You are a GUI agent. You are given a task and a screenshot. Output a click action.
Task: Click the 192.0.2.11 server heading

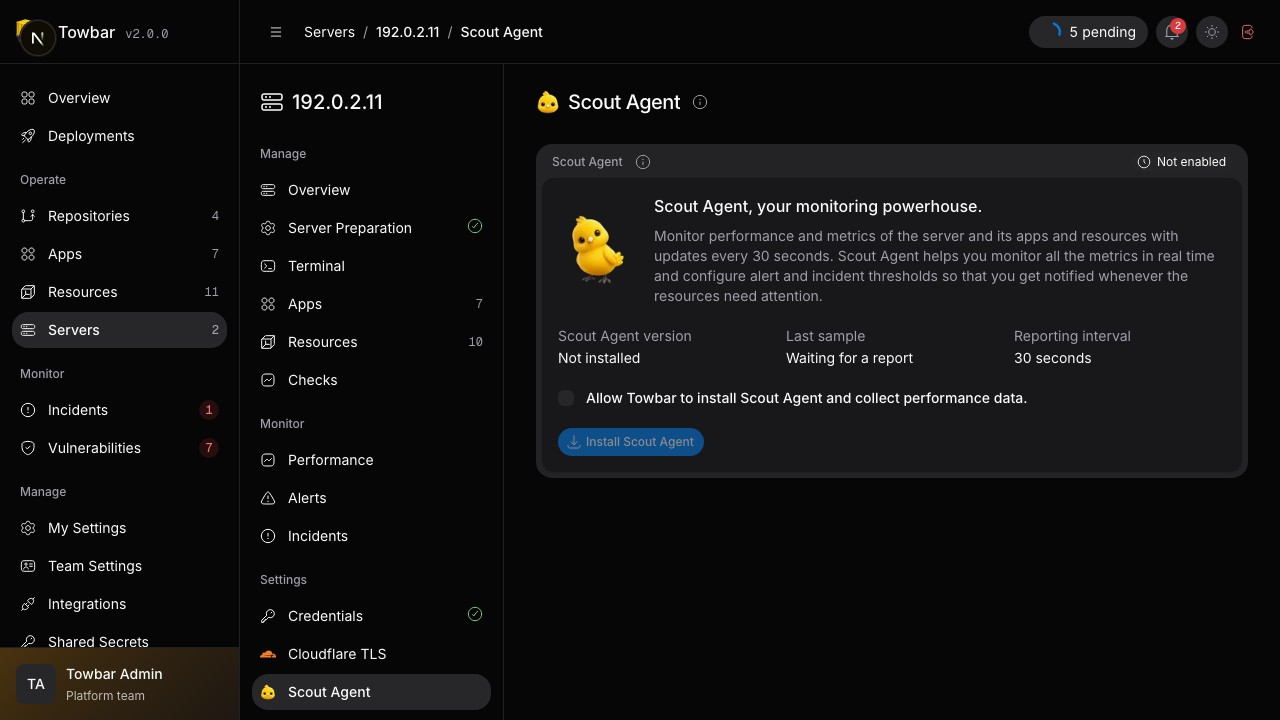[x=337, y=102]
